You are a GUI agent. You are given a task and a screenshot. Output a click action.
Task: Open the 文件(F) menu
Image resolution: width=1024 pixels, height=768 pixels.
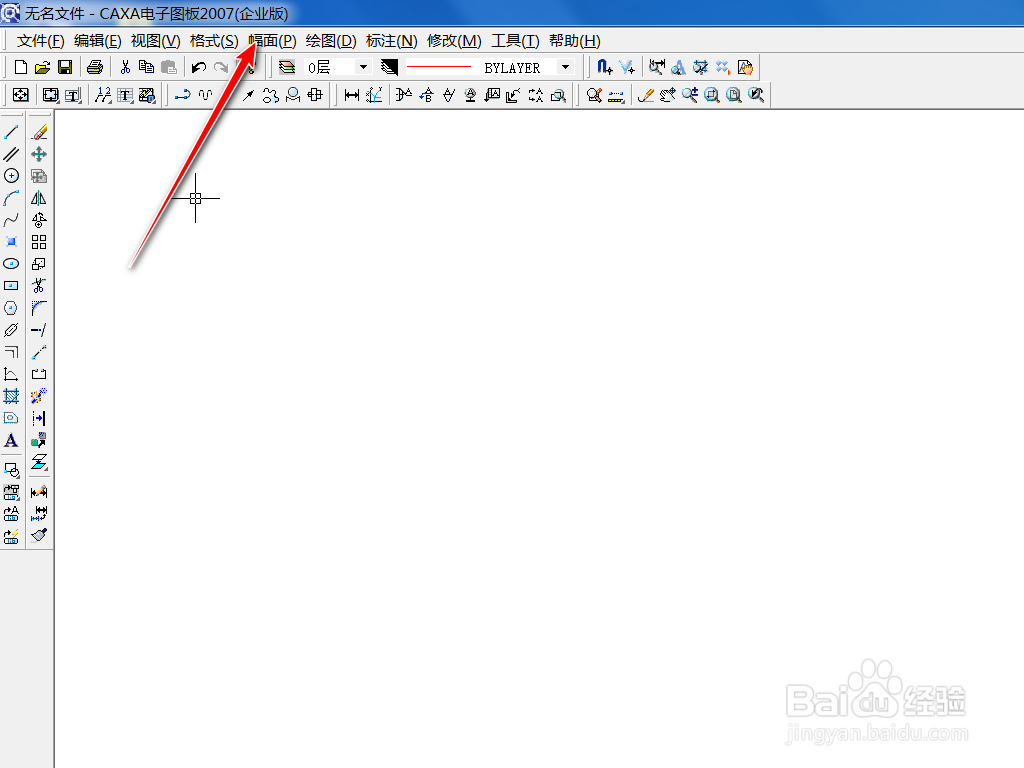point(40,40)
